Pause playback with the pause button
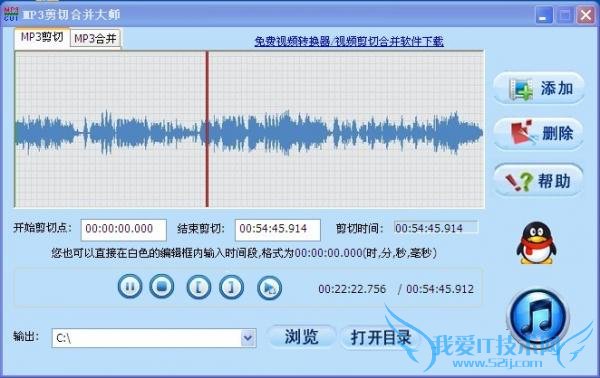Image resolution: width=600 pixels, height=378 pixels. click(x=130, y=287)
